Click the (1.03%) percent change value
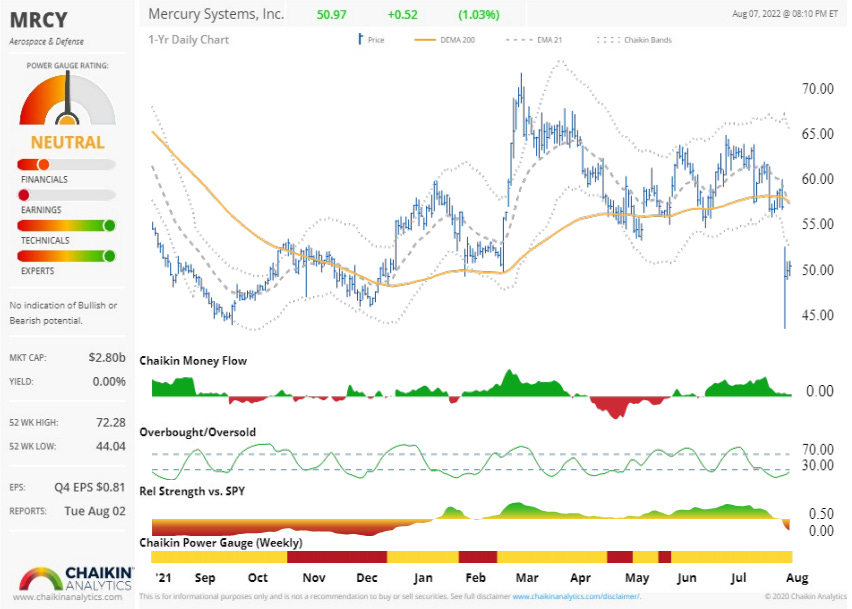This screenshot has height=609, width=852. point(479,15)
